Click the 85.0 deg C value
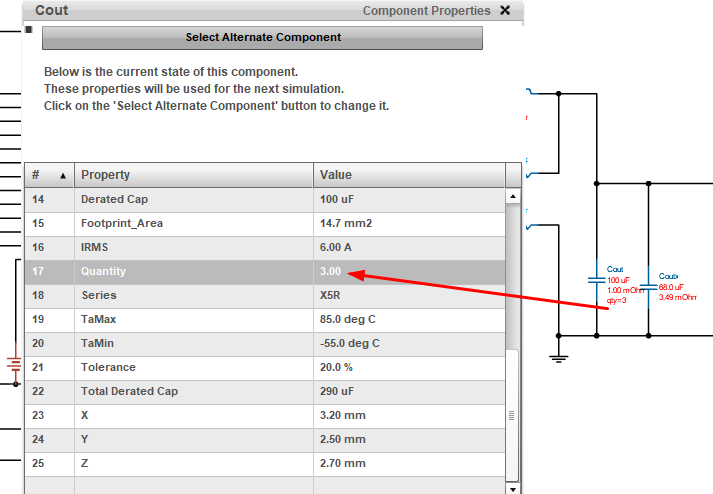The image size is (713, 494). (x=347, y=319)
